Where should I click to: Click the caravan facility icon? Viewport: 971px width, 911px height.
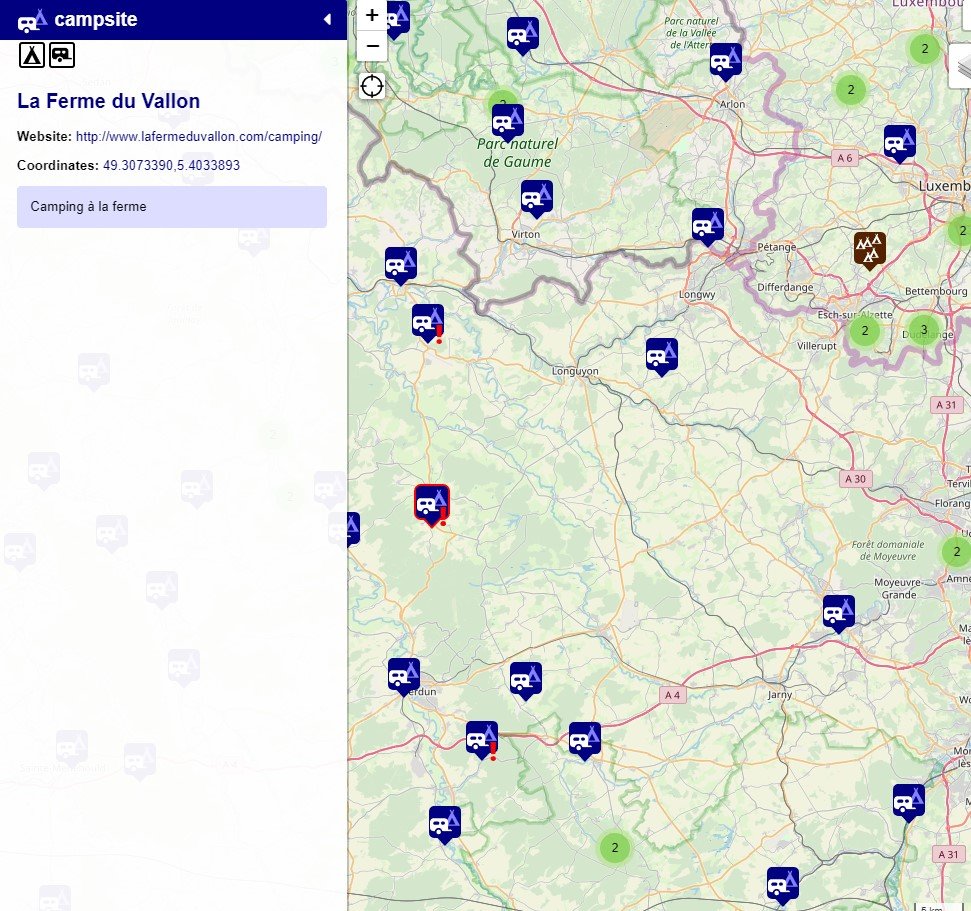click(x=62, y=55)
